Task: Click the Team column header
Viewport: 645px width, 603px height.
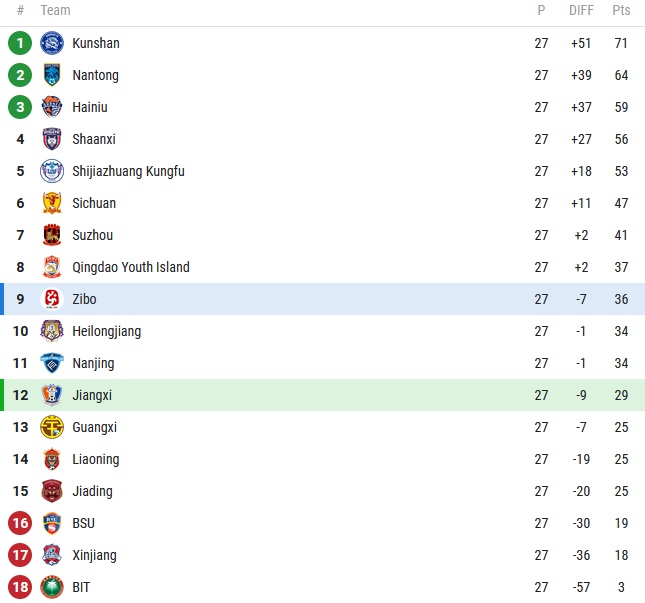Action: (x=56, y=10)
